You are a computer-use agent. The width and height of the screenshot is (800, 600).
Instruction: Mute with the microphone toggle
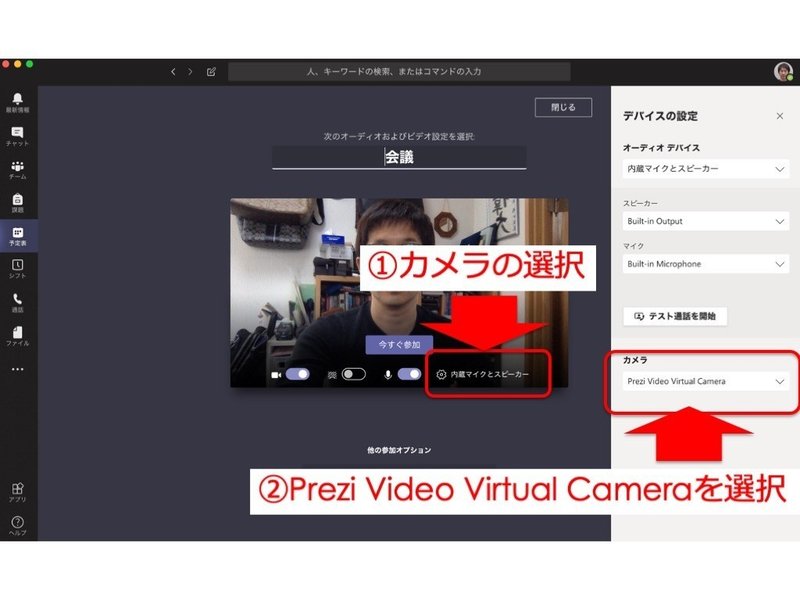409,374
